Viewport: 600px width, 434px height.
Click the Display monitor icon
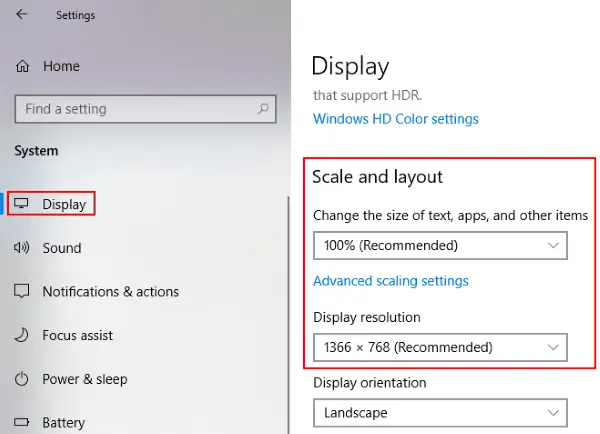[21, 203]
